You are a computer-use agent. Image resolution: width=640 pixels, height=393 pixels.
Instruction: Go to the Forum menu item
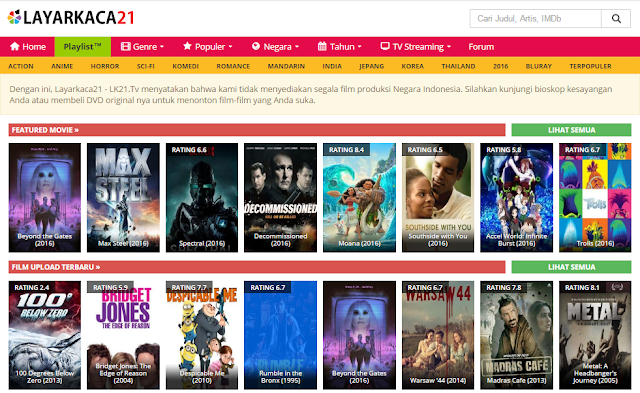(x=481, y=47)
